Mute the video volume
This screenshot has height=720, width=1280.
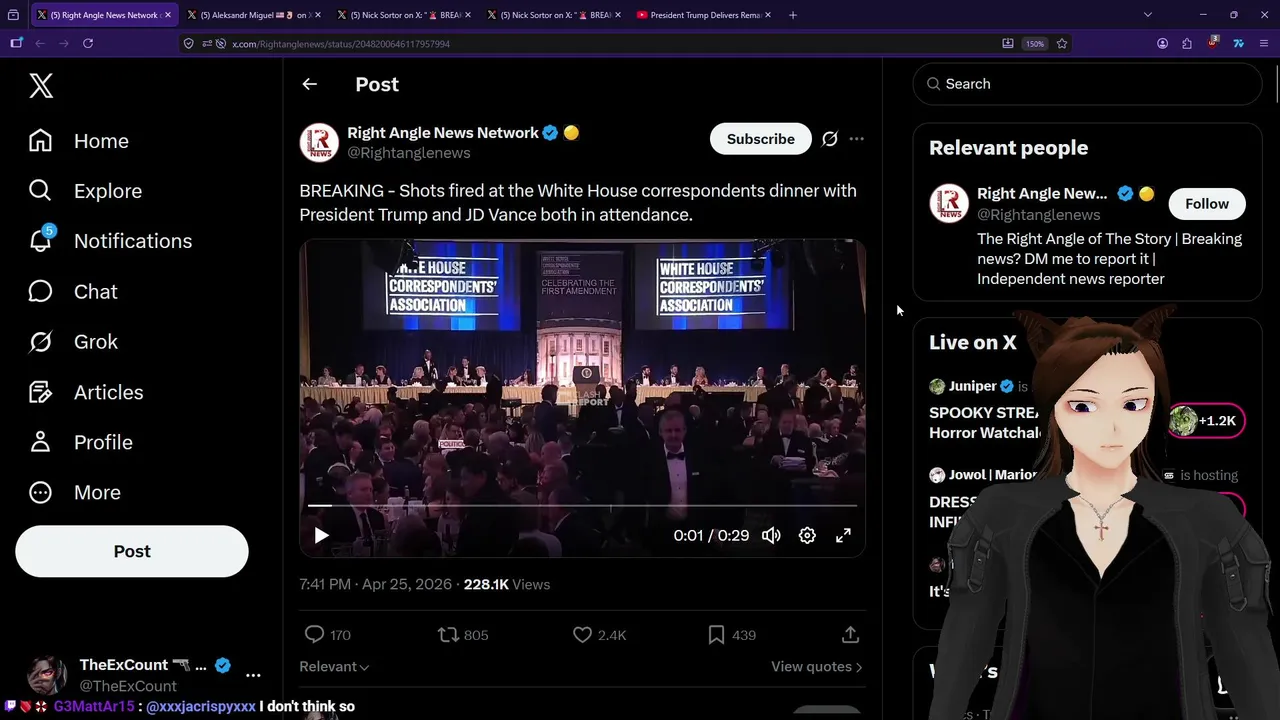(x=771, y=535)
